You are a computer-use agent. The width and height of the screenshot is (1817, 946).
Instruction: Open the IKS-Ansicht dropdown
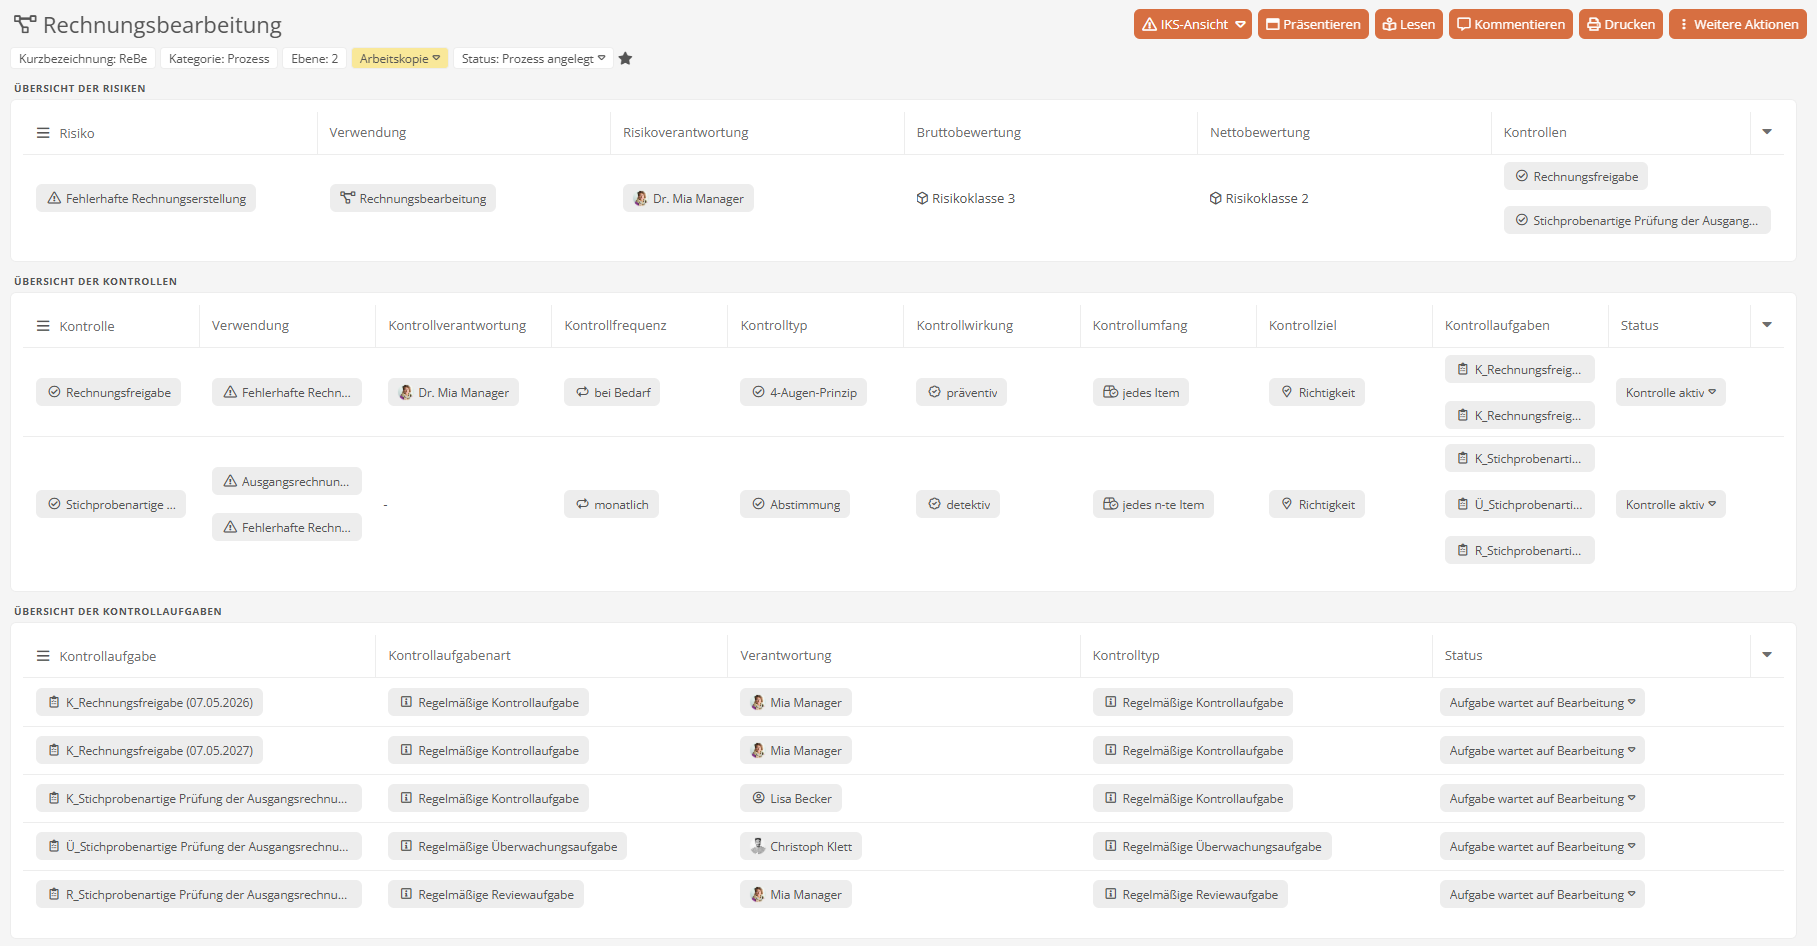coord(1192,24)
